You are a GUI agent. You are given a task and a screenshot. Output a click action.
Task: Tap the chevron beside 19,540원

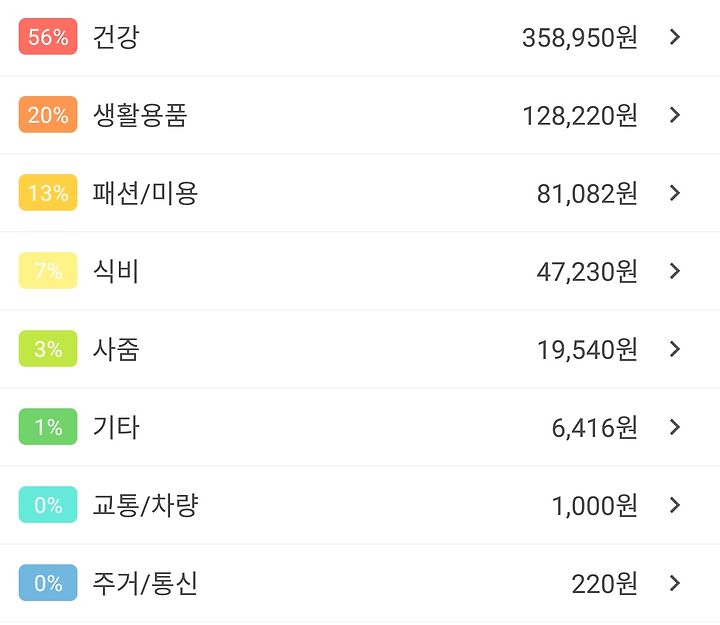pyautogui.click(x=675, y=349)
